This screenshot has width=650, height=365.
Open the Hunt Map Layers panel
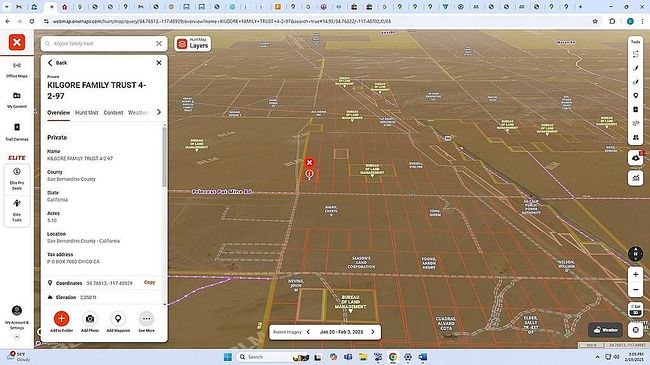193,44
